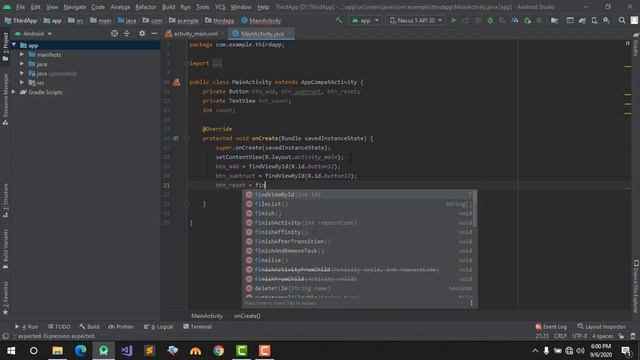The image size is (640, 360).
Task: Click UTF-8 encoding in status bar
Action: click(580, 336)
